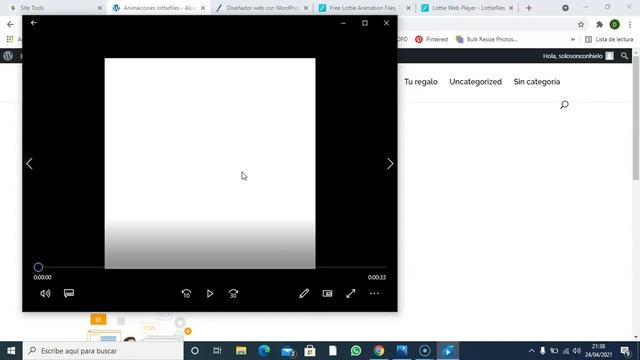The width and height of the screenshot is (640, 360).
Task: Open Mail app from taskbar
Action: click(x=287, y=351)
